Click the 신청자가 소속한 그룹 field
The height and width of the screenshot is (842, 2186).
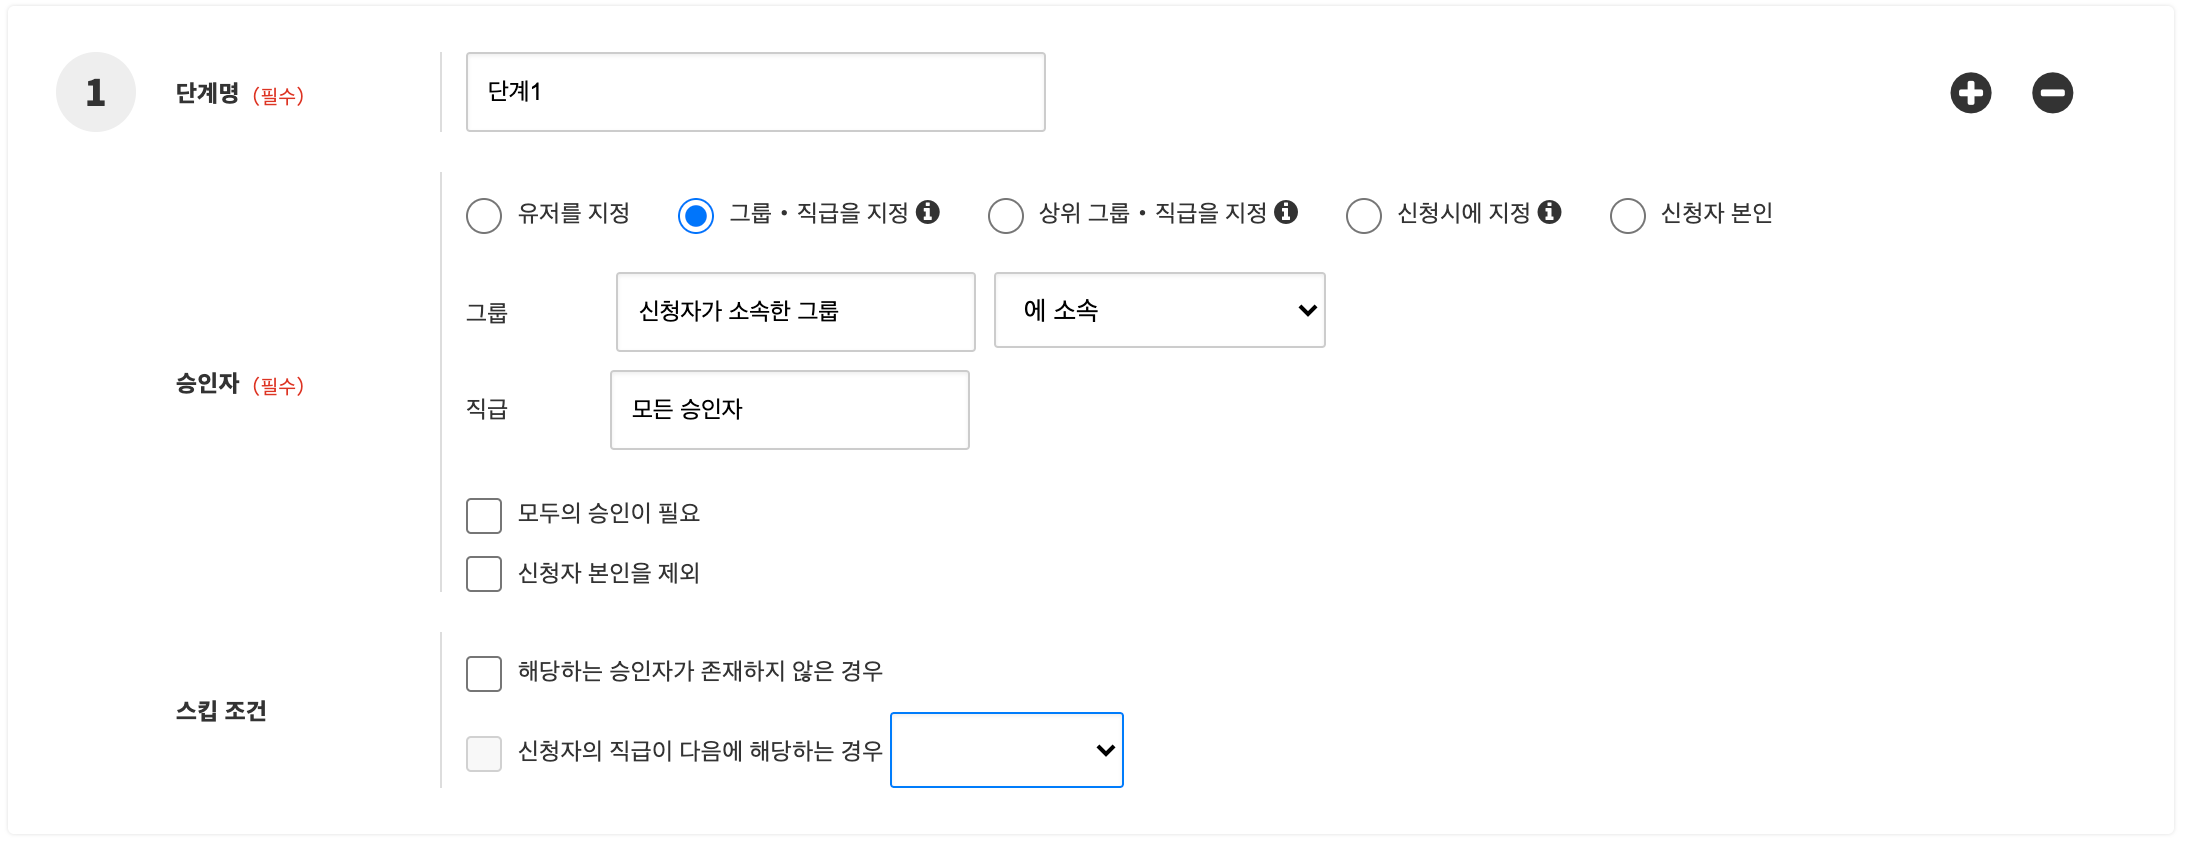click(x=795, y=312)
